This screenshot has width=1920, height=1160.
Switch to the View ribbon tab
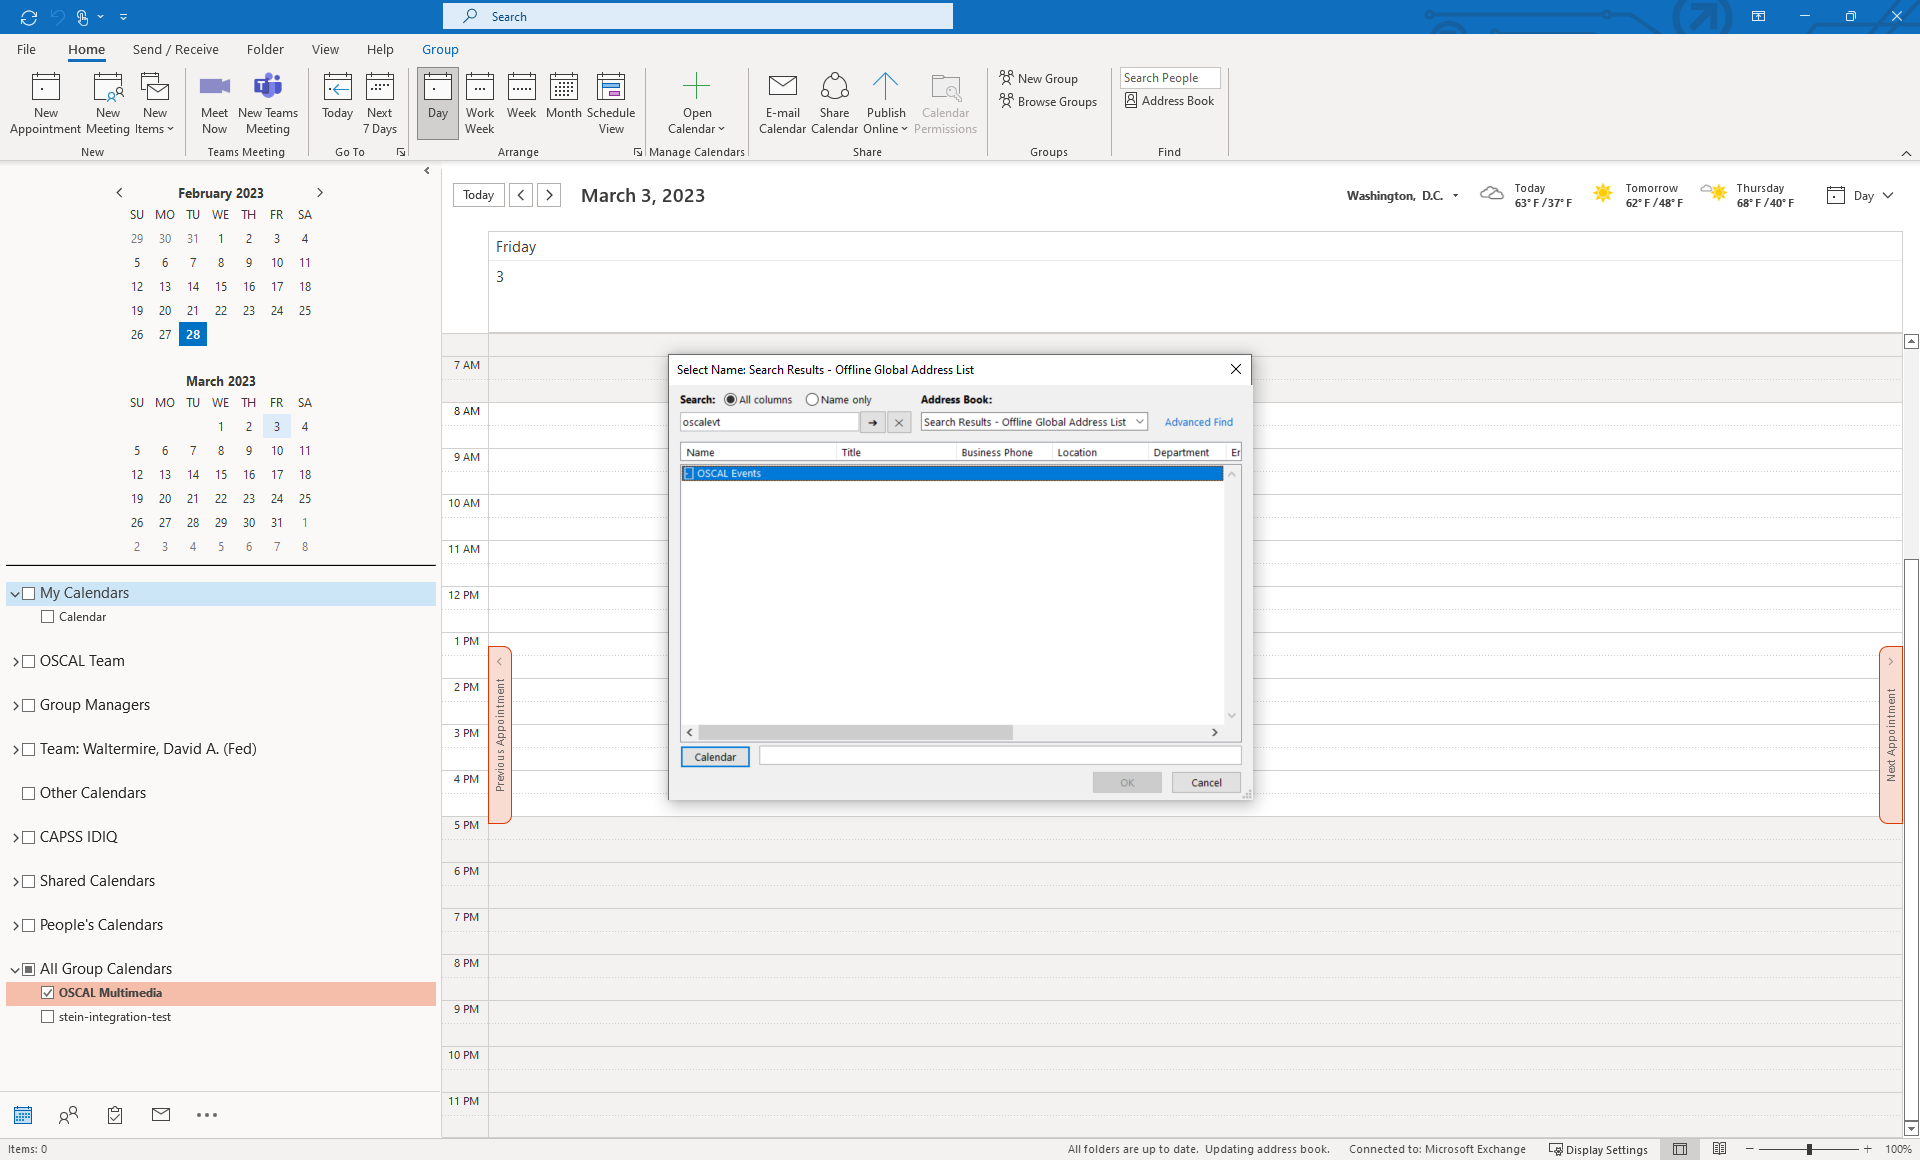pyautogui.click(x=325, y=49)
